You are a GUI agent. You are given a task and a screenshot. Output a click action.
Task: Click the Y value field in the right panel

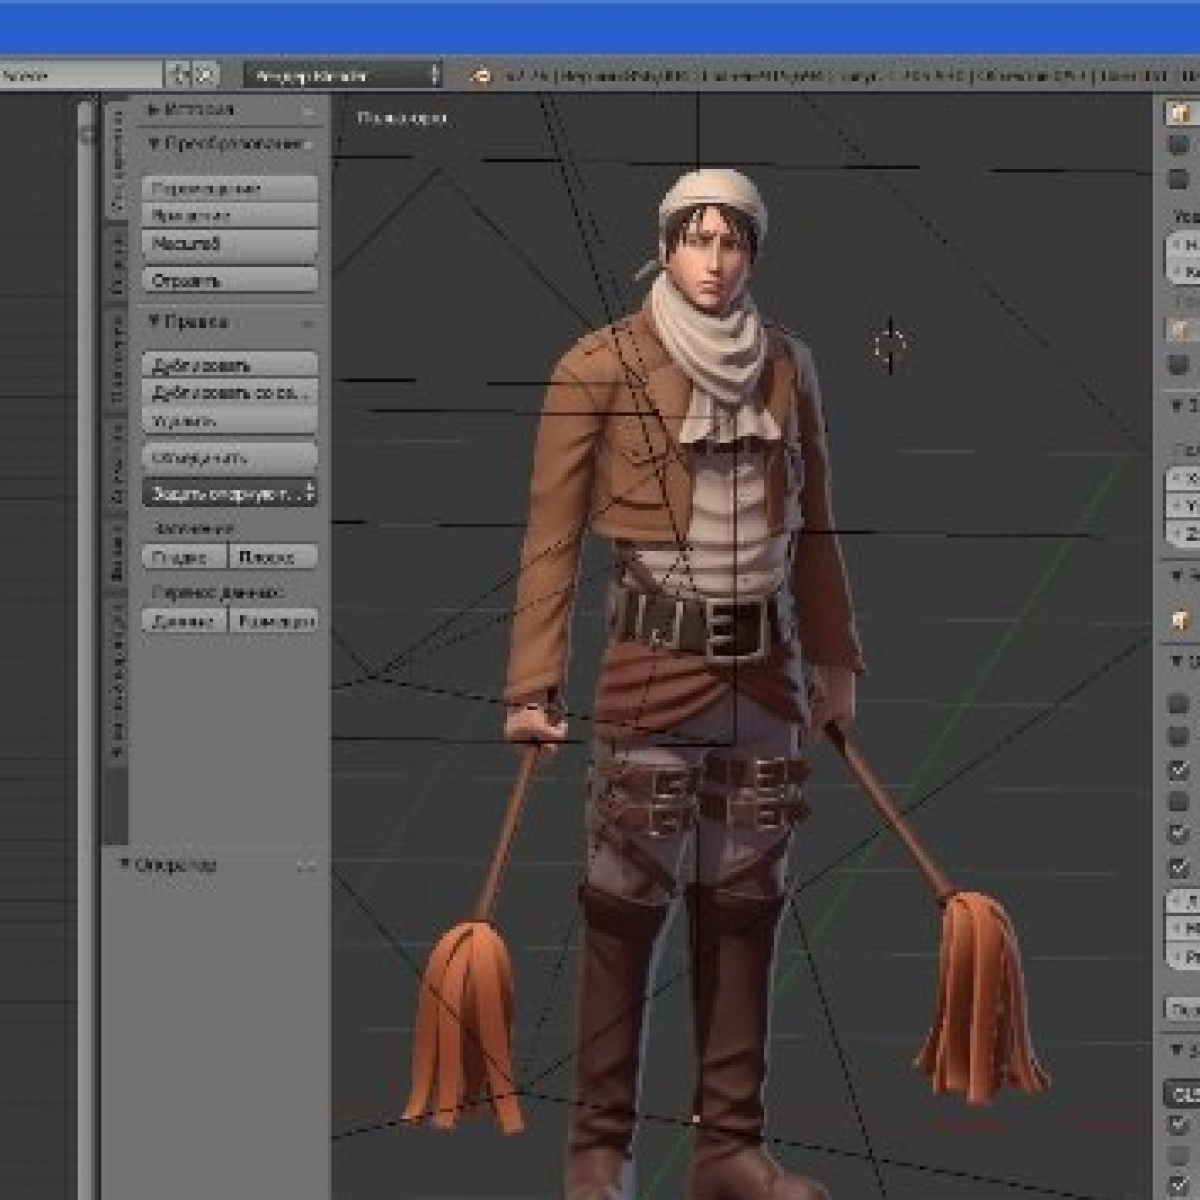coord(1184,506)
